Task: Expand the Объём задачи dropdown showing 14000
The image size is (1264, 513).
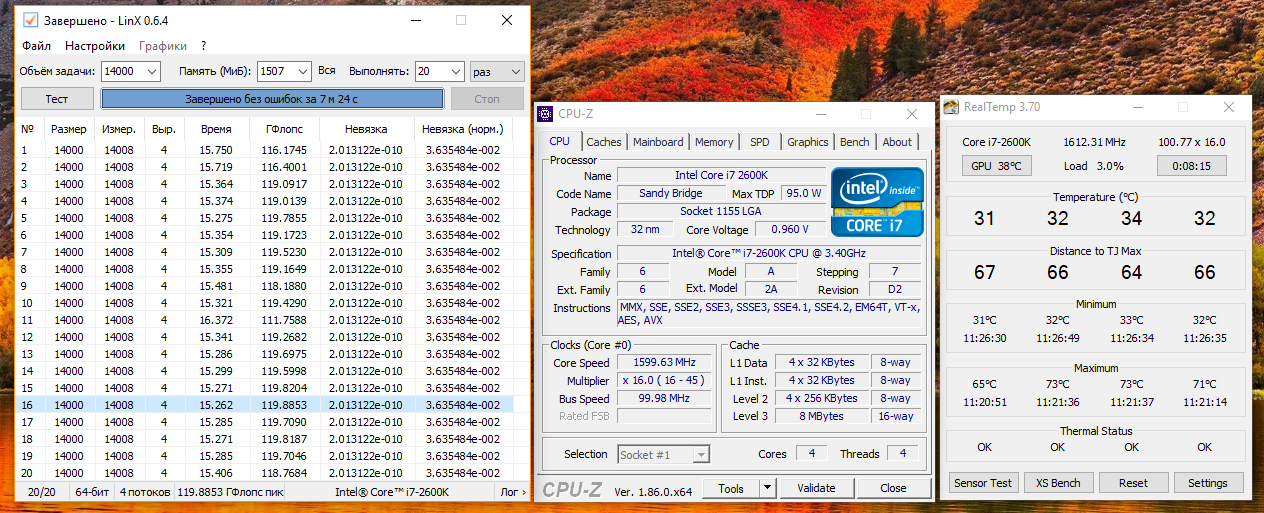Action: point(151,71)
